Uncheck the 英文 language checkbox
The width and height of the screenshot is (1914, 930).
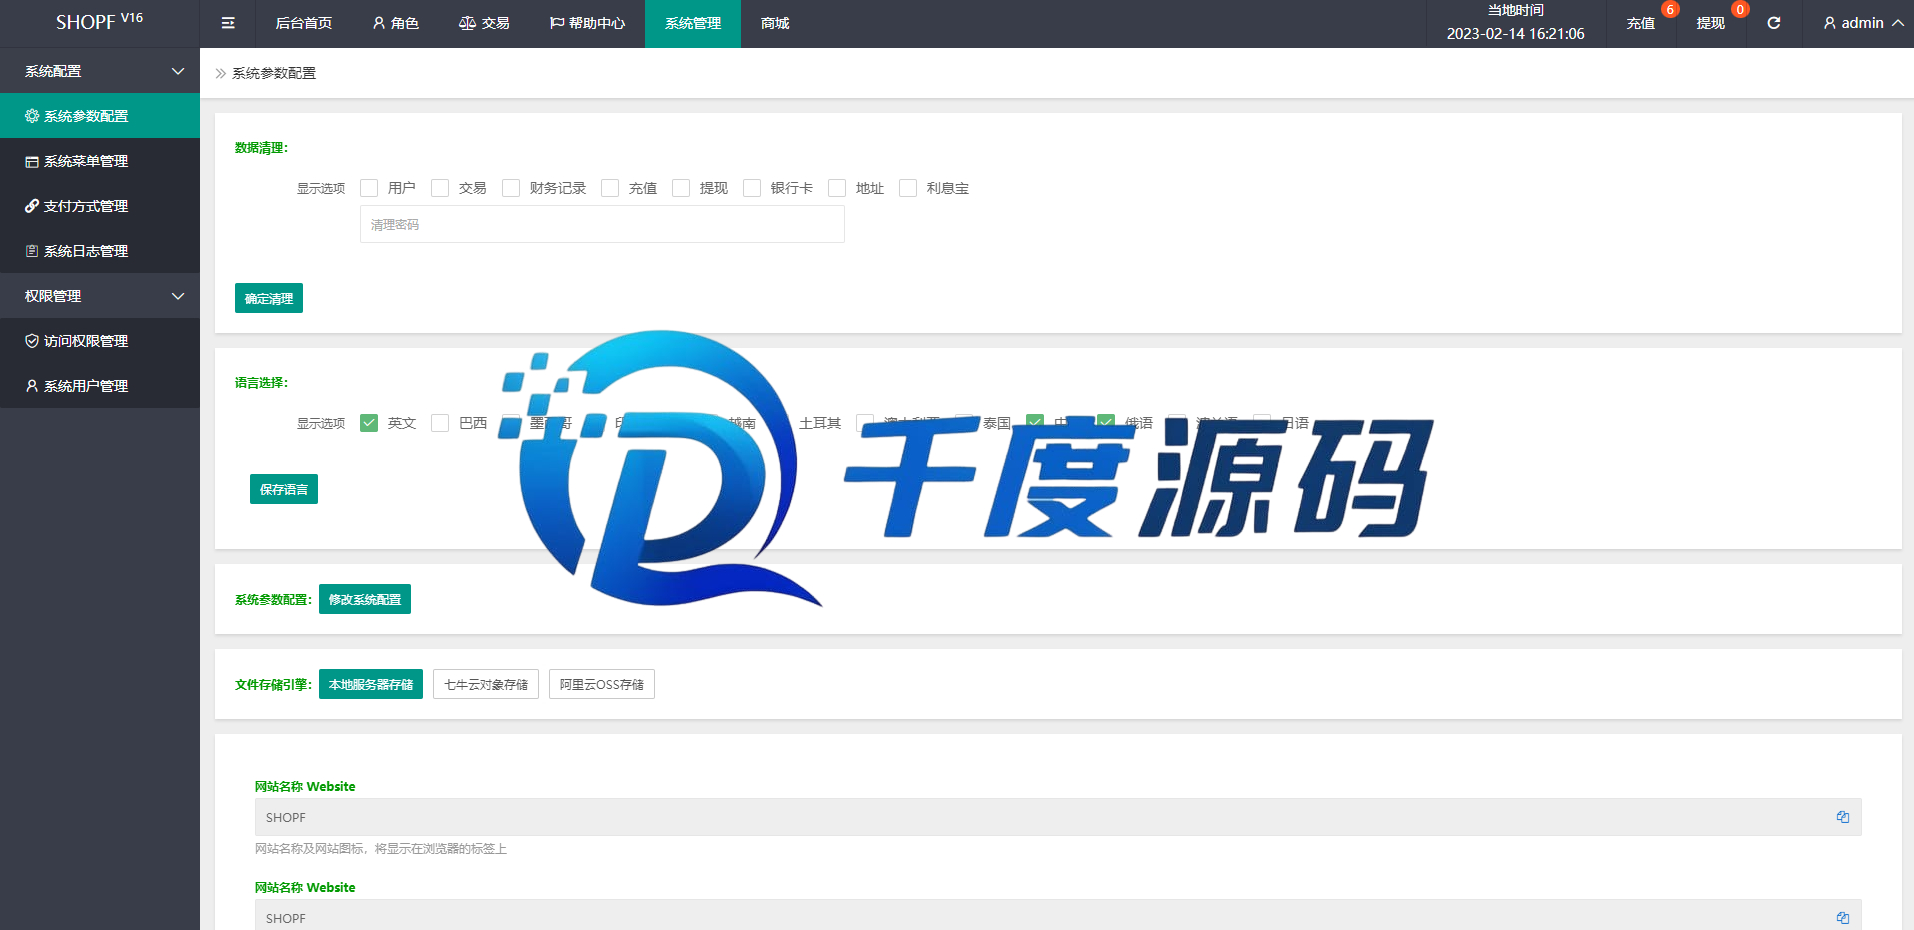(369, 423)
